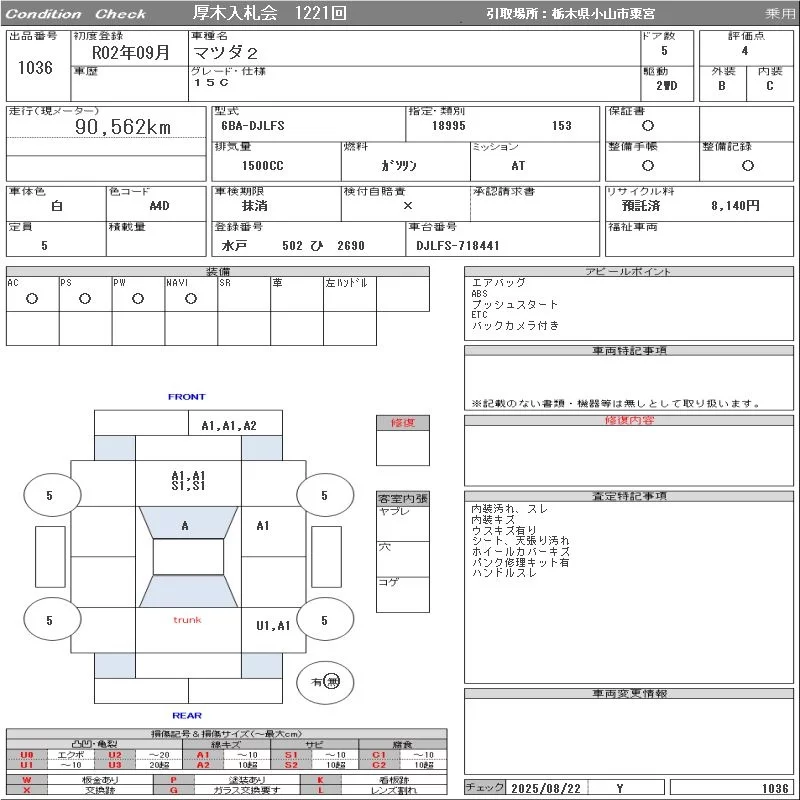Select recycle status "預託済"
This screenshot has height=800, width=800.
click(641, 206)
